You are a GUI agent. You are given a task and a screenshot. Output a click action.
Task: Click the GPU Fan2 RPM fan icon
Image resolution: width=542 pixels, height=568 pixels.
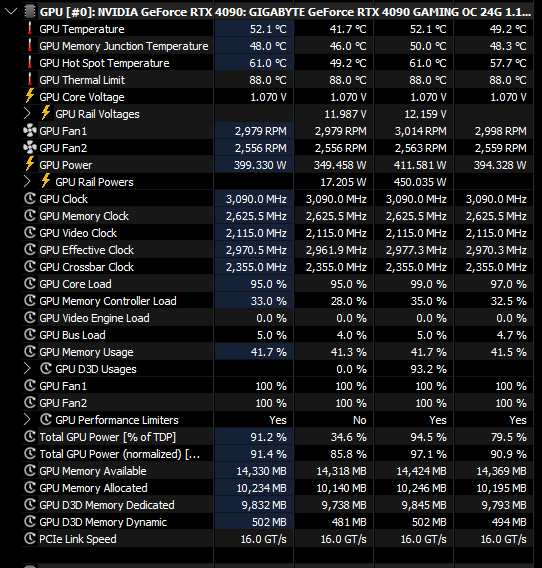tap(30, 147)
